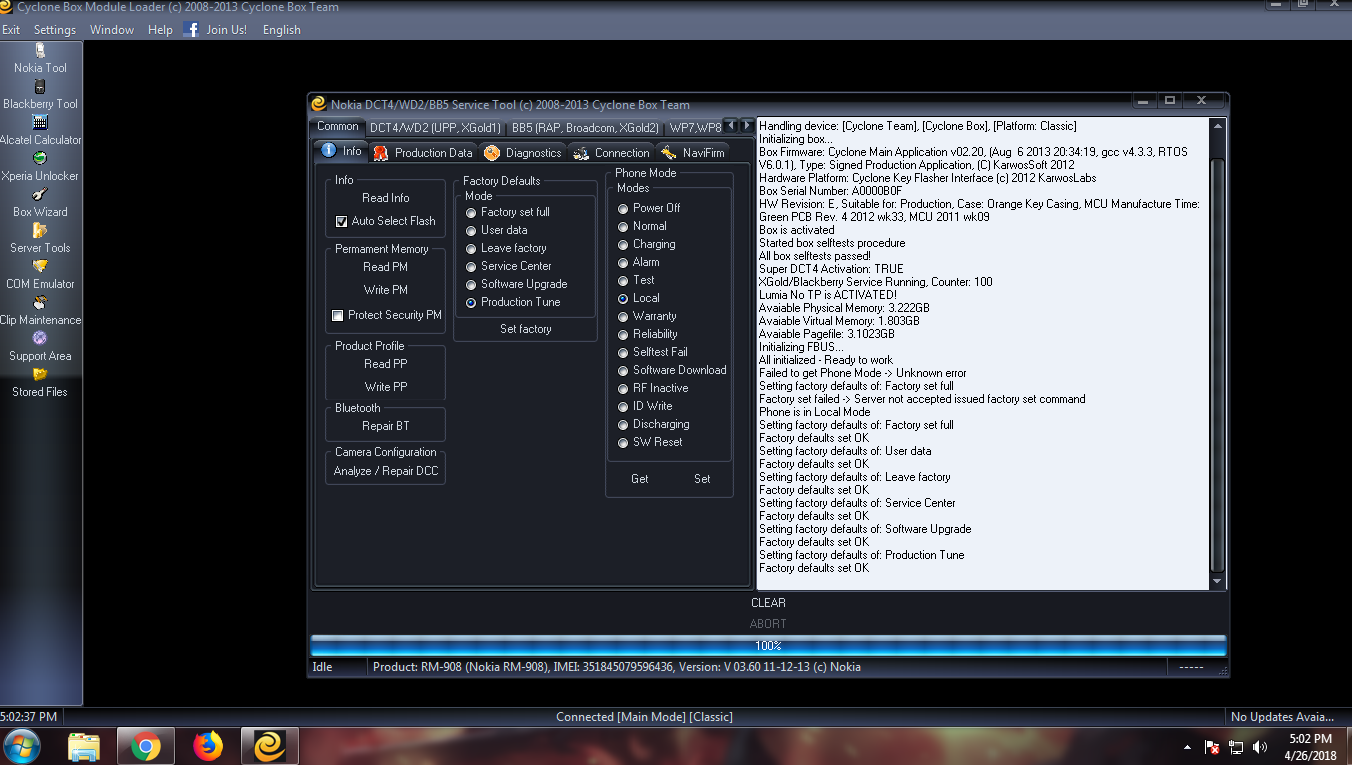Viewport: 1352px width, 765px height.
Task: Enable the Protect Security PM checkbox
Action: (x=338, y=315)
